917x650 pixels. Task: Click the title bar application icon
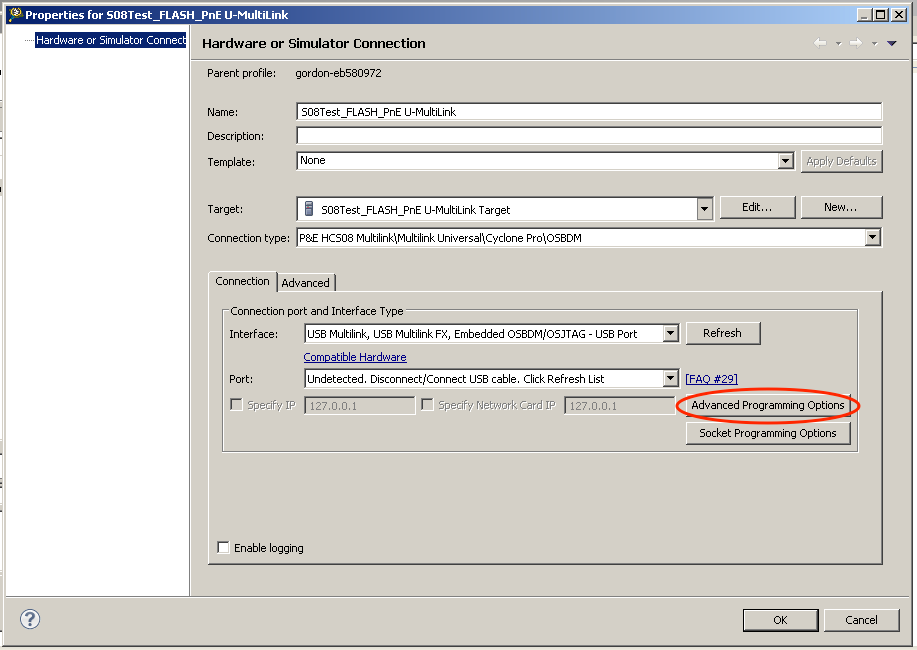pyautogui.click(x=15, y=14)
